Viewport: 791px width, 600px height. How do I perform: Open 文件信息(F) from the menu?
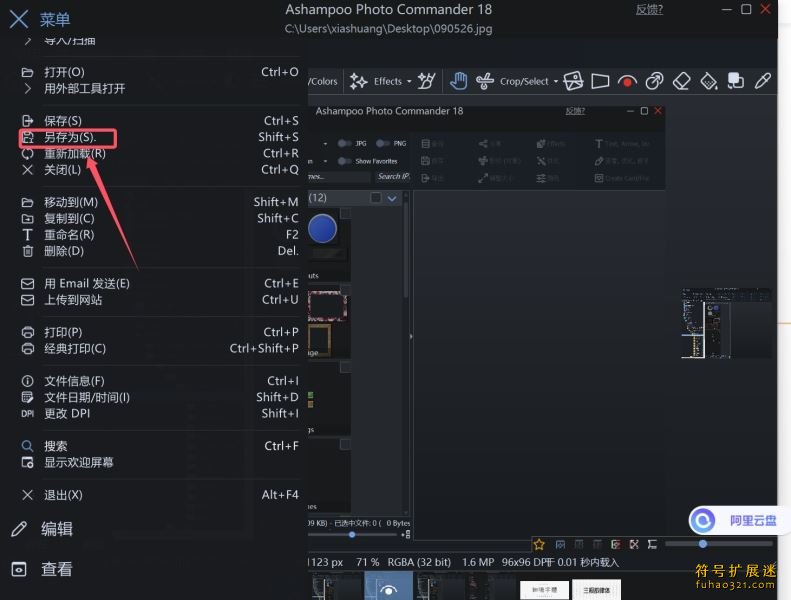(x=160, y=381)
